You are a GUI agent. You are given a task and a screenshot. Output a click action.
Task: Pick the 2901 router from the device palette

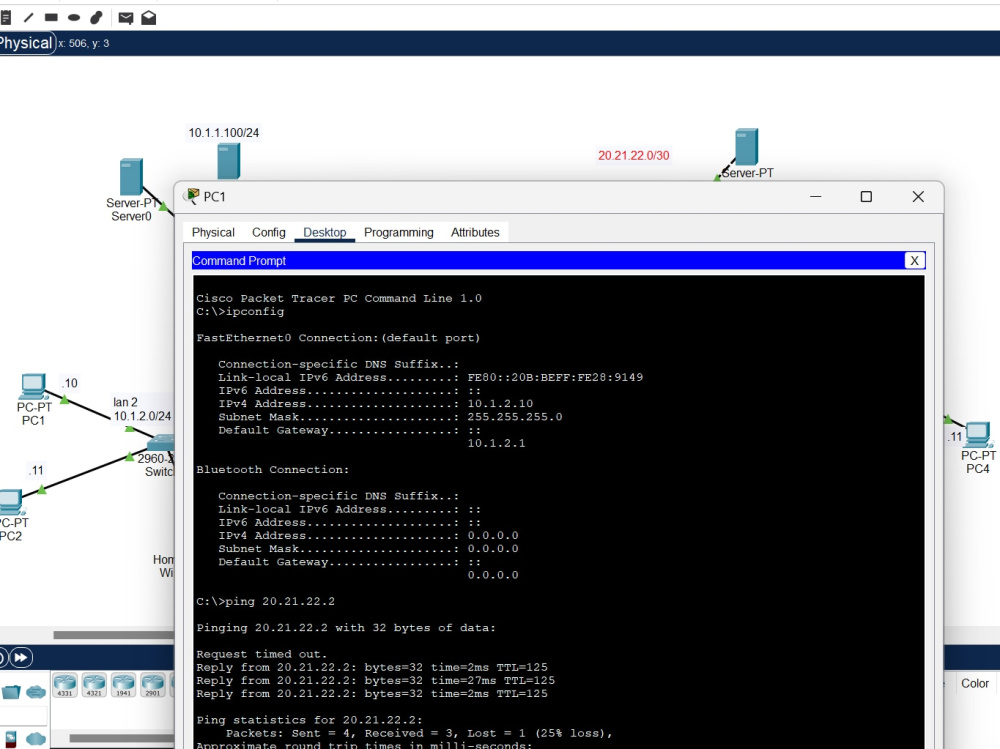(x=152, y=685)
